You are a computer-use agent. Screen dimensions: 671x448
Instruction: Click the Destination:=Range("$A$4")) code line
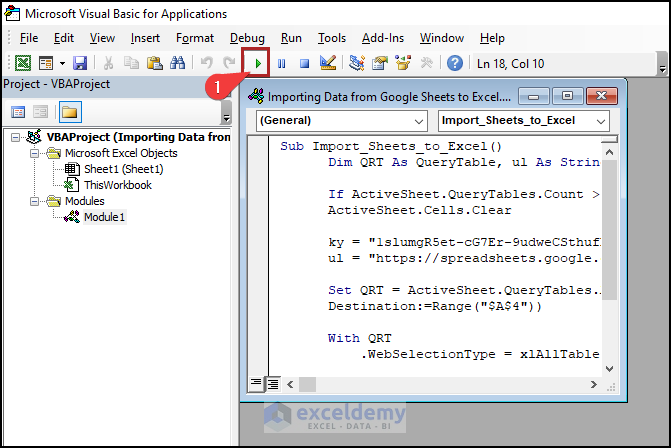tap(435, 306)
